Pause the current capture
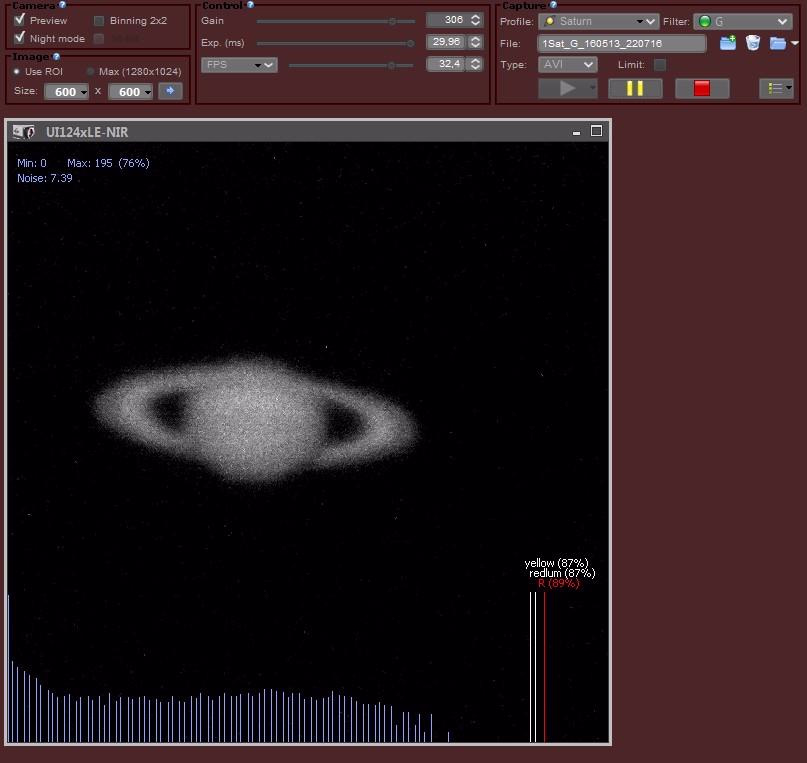The image size is (807, 763). [x=635, y=88]
